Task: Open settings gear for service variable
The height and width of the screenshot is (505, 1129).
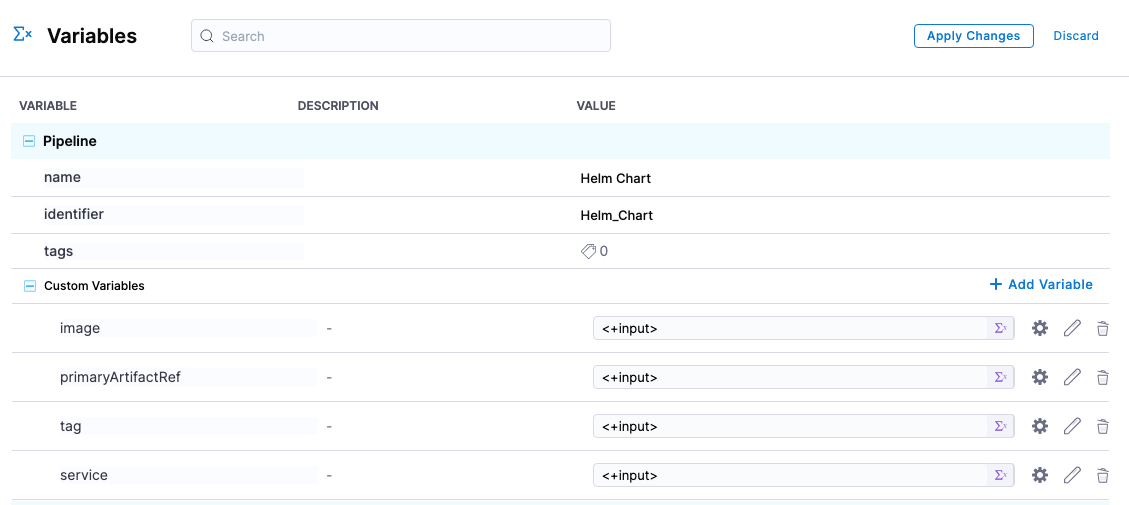Action: [1039, 475]
